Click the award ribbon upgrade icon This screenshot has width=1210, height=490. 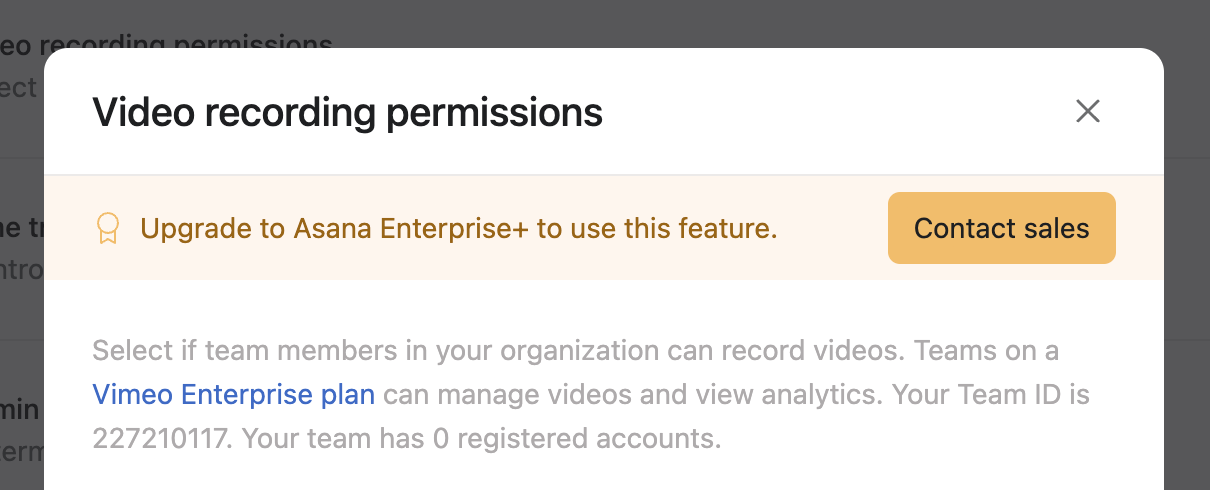[107, 229]
